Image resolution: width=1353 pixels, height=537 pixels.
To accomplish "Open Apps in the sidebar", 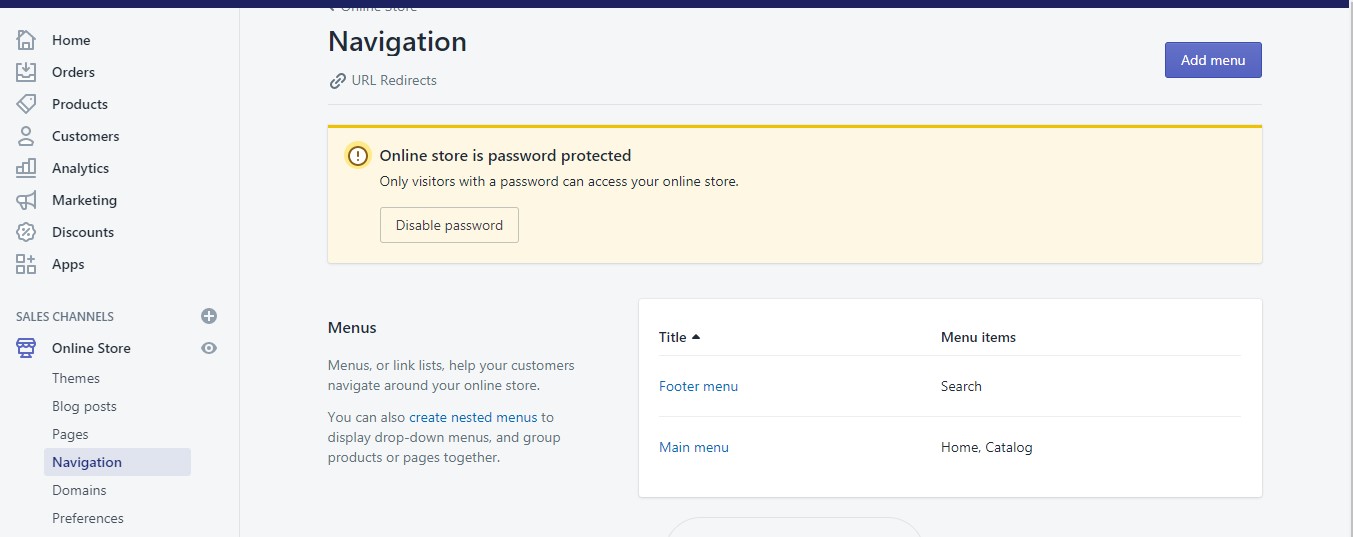I will pos(68,264).
